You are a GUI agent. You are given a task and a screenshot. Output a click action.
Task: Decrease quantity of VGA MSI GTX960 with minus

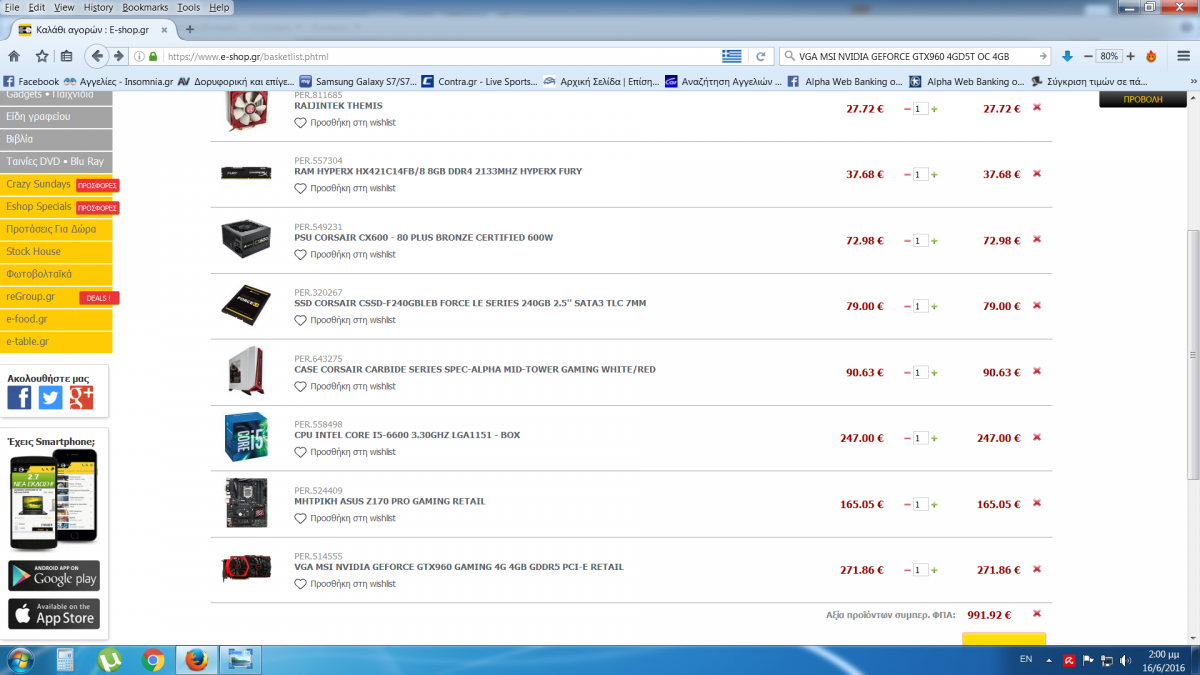click(x=907, y=570)
